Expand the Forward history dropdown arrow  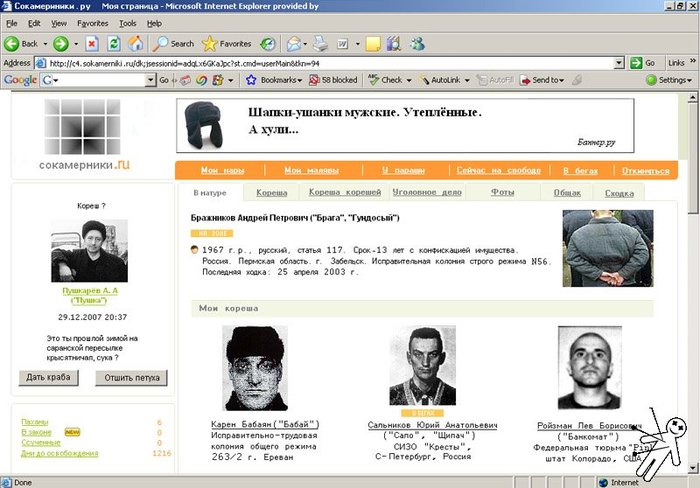coord(76,44)
